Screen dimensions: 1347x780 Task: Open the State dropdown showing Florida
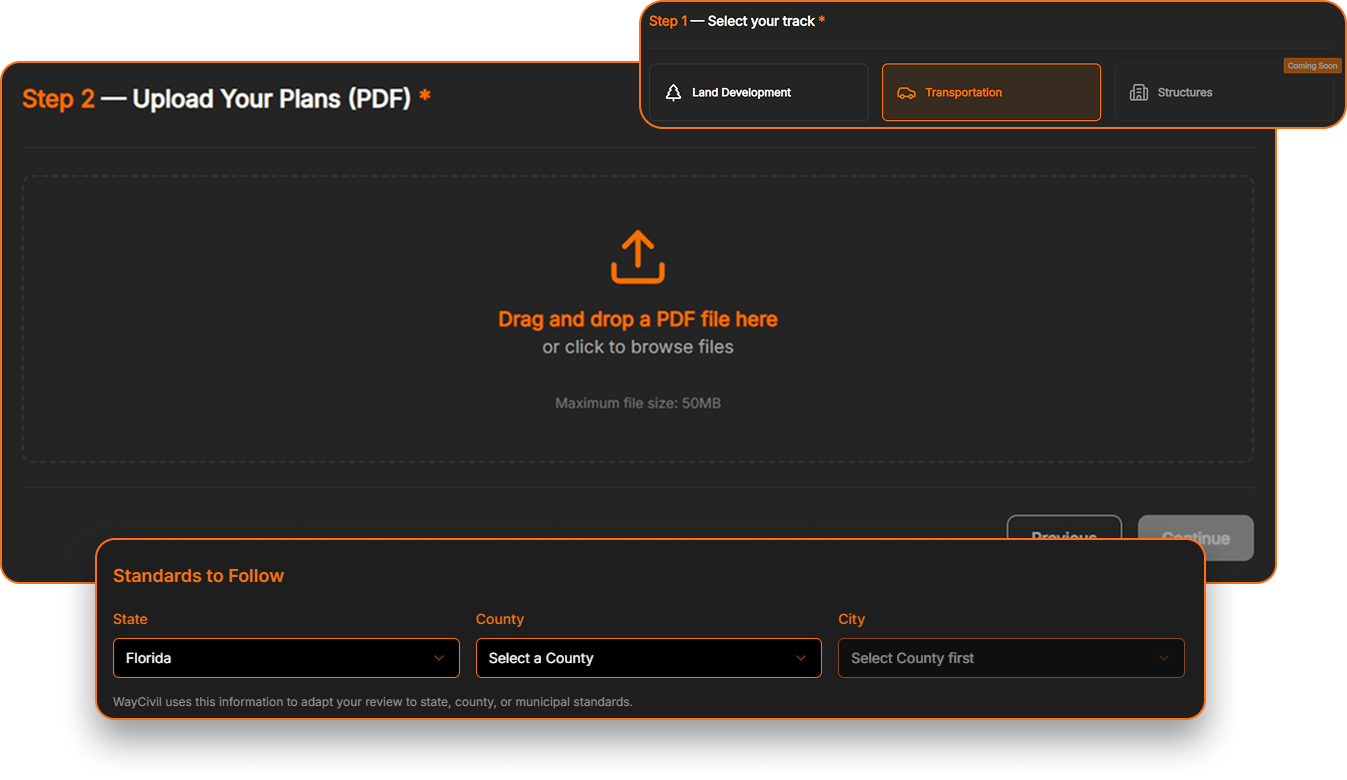[x=286, y=658]
